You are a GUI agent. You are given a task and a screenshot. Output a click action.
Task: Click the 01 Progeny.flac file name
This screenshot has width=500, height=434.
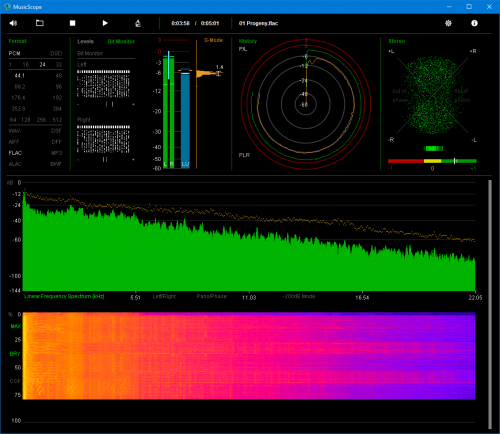(x=258, y=23)
